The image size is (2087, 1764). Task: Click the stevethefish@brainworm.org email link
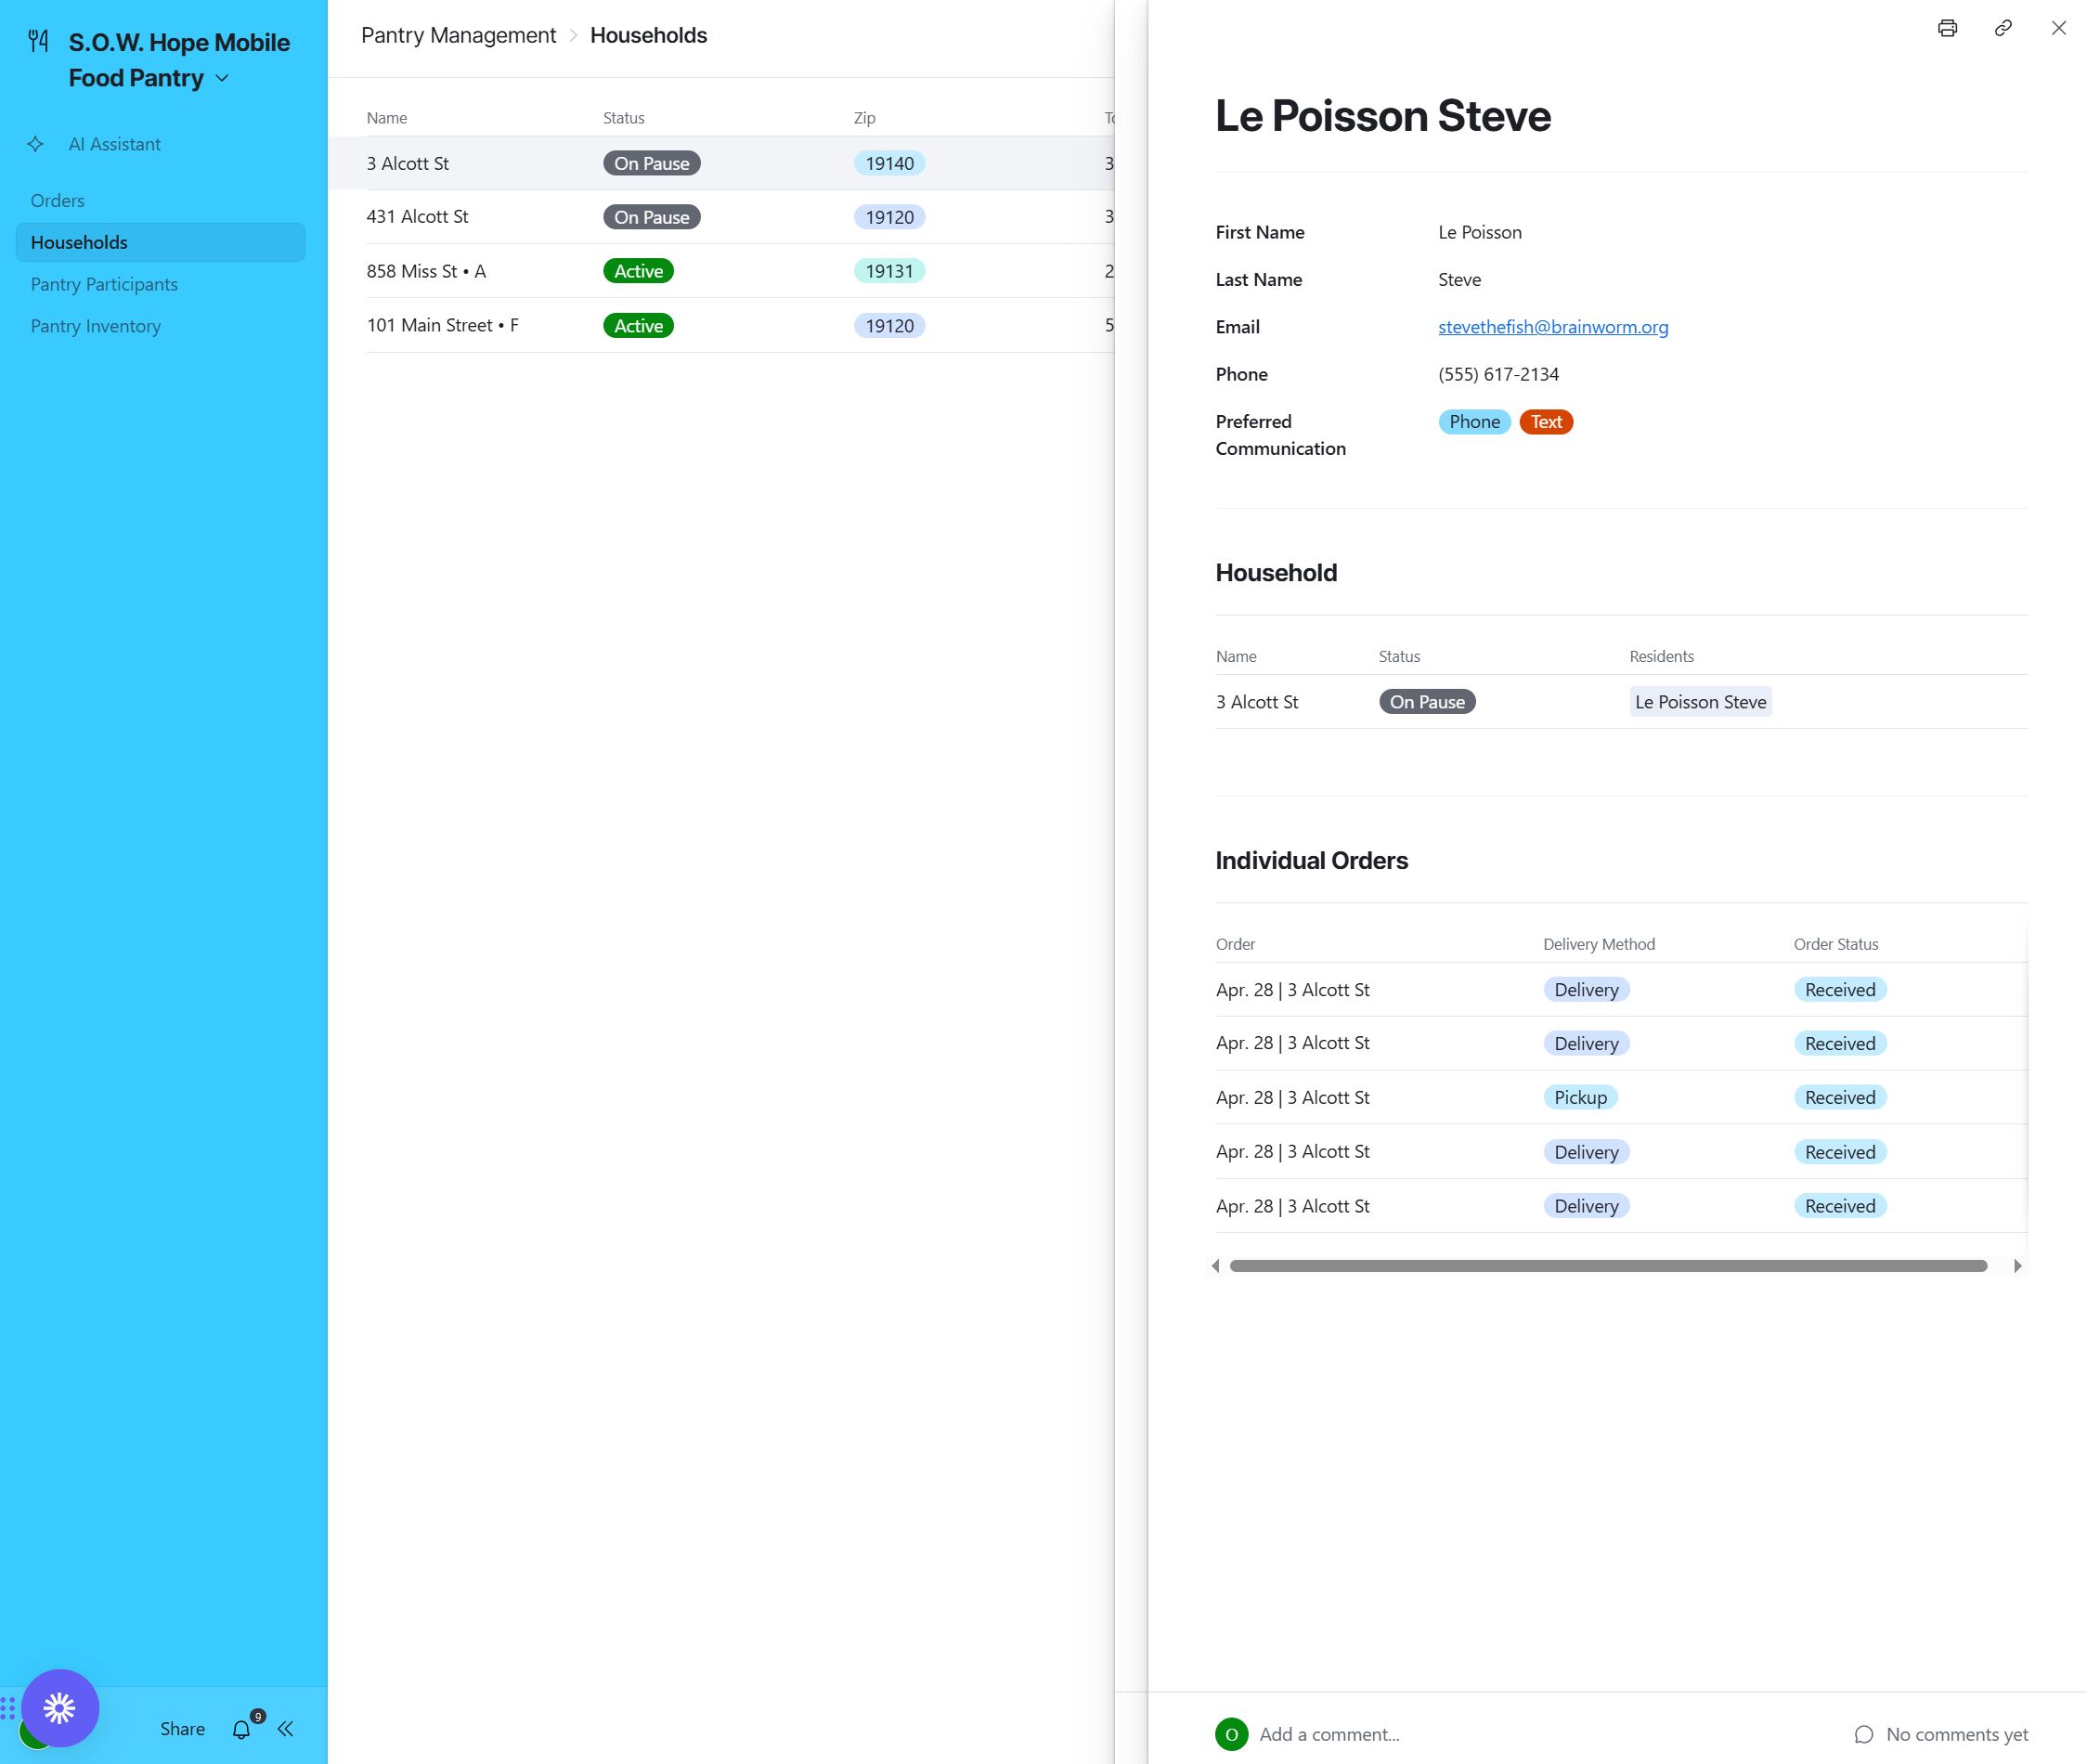1552,327
